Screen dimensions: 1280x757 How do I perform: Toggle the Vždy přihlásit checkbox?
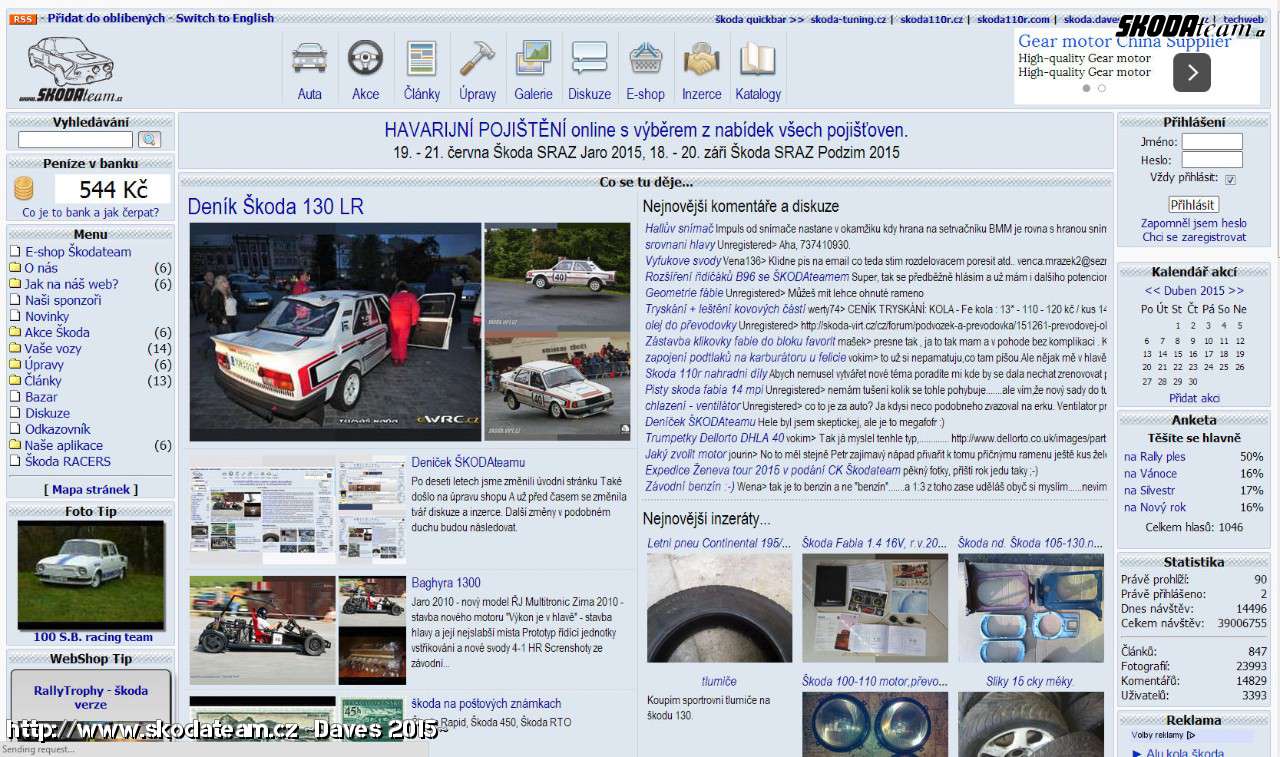(1230, 180)
